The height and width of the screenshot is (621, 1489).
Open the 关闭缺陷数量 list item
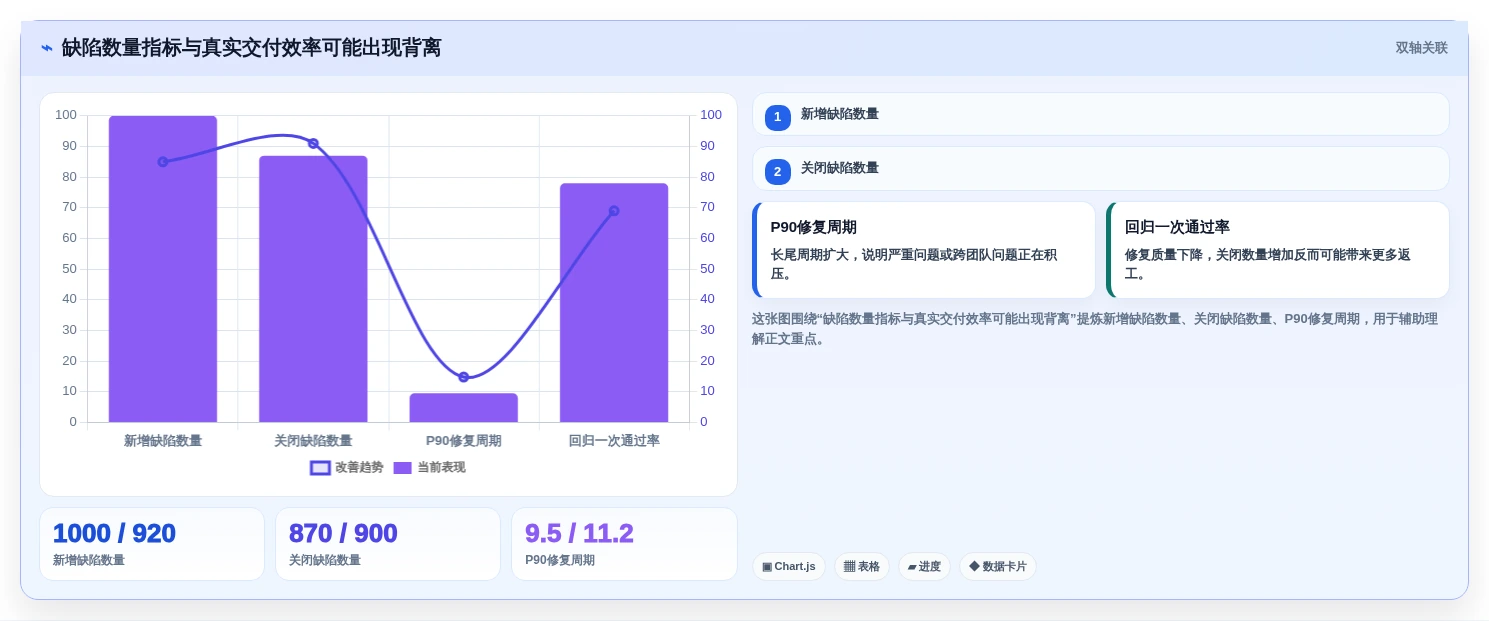pyautogui.click(x=1100, y=168)
